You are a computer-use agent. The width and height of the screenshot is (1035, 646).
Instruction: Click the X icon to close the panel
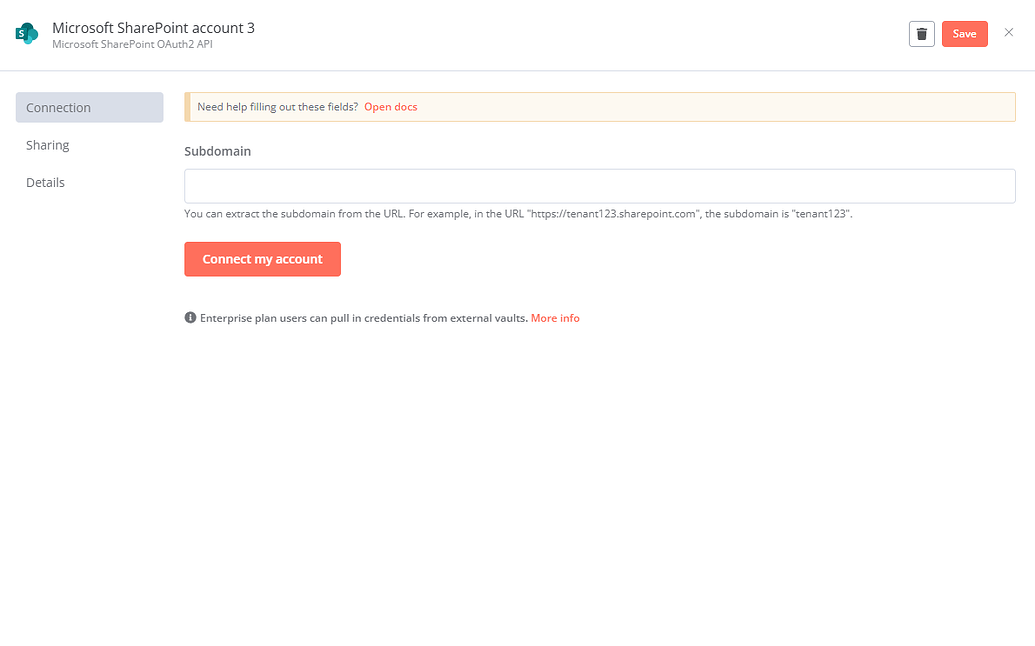click(x=1009, y=33)
